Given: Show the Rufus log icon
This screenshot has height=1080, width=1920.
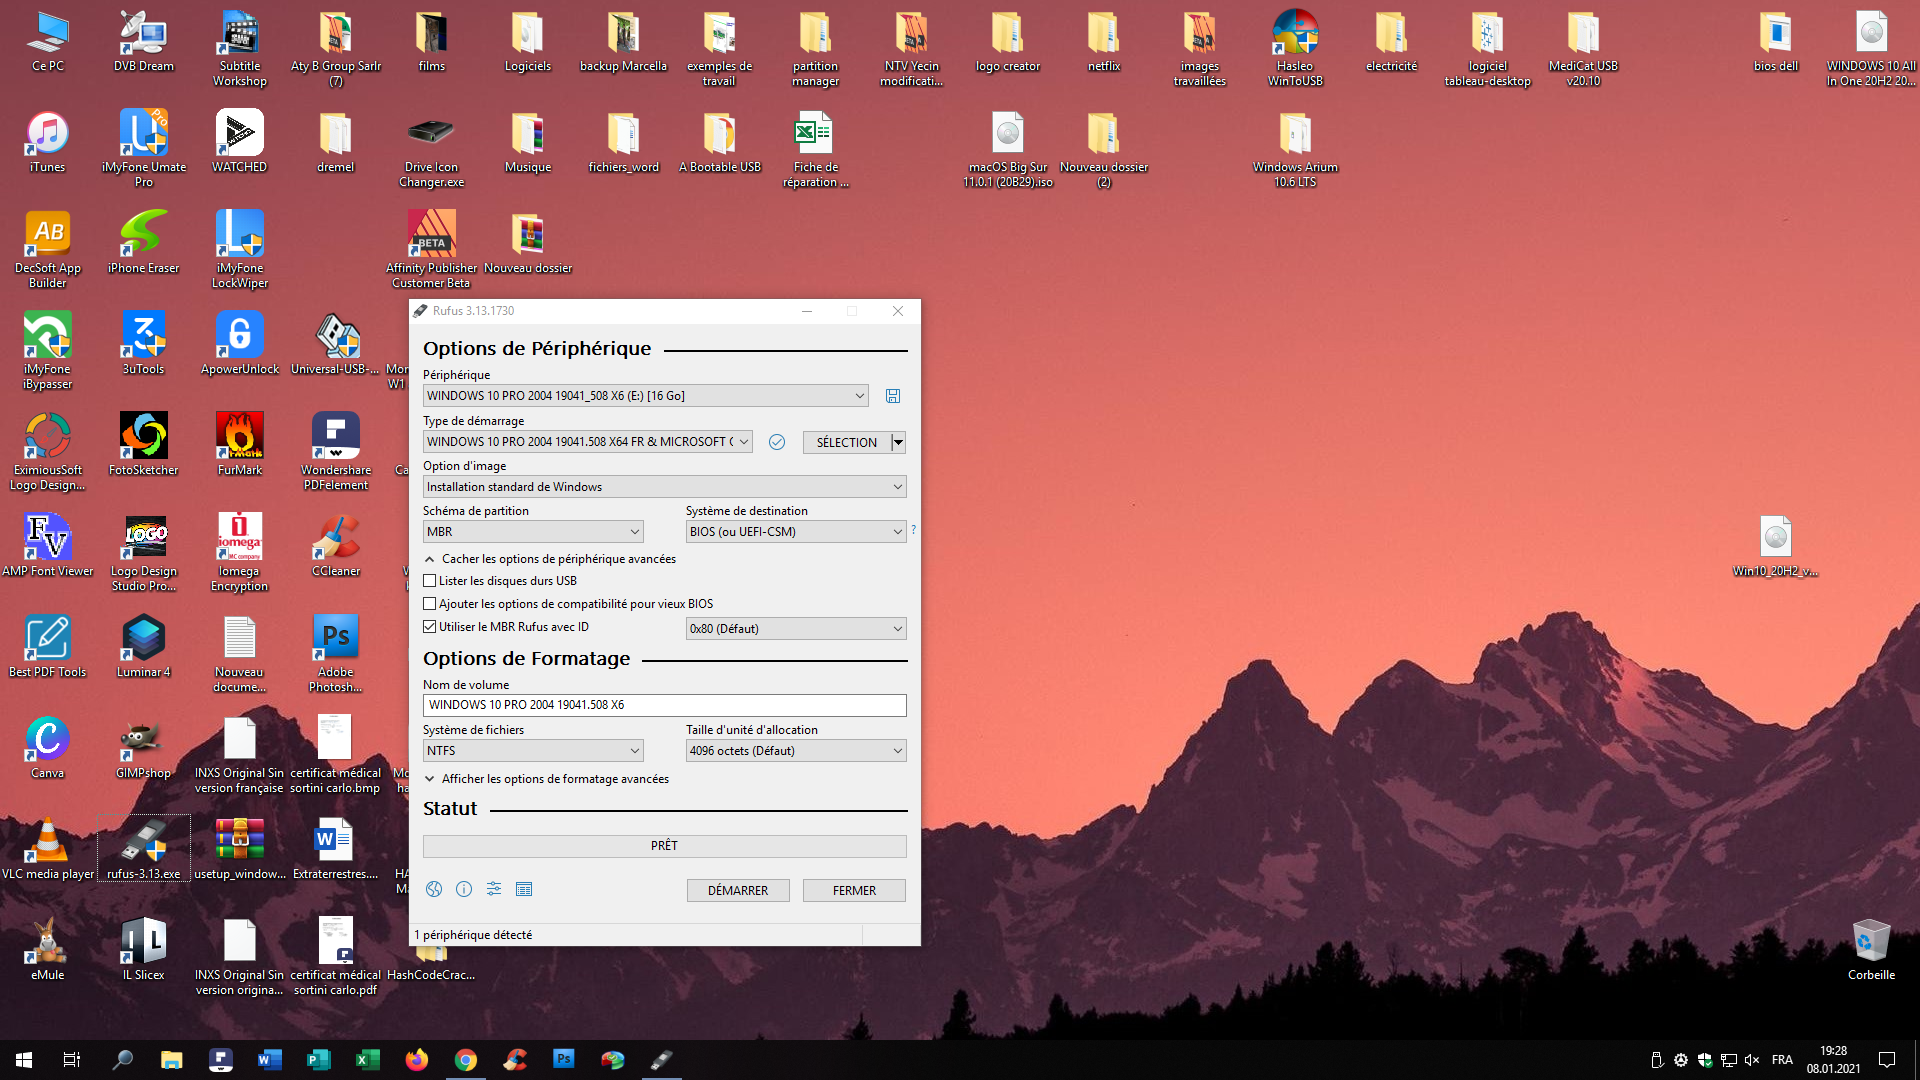Looking at the screenshot, I should pos(524,889).
